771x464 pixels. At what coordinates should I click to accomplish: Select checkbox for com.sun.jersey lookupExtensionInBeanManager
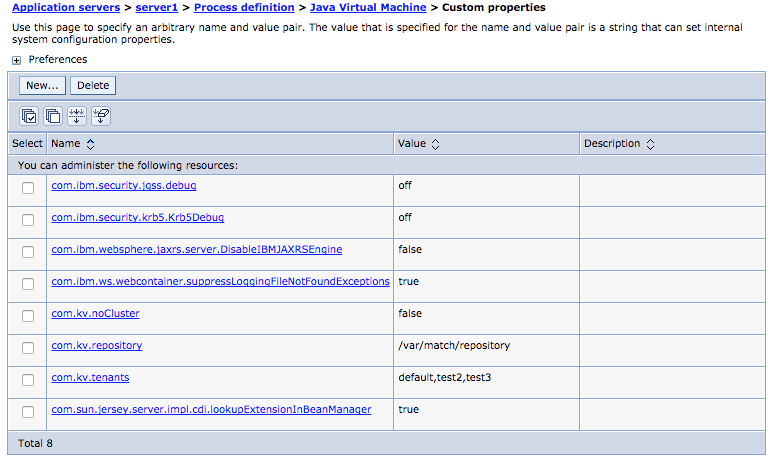[28, 411]
